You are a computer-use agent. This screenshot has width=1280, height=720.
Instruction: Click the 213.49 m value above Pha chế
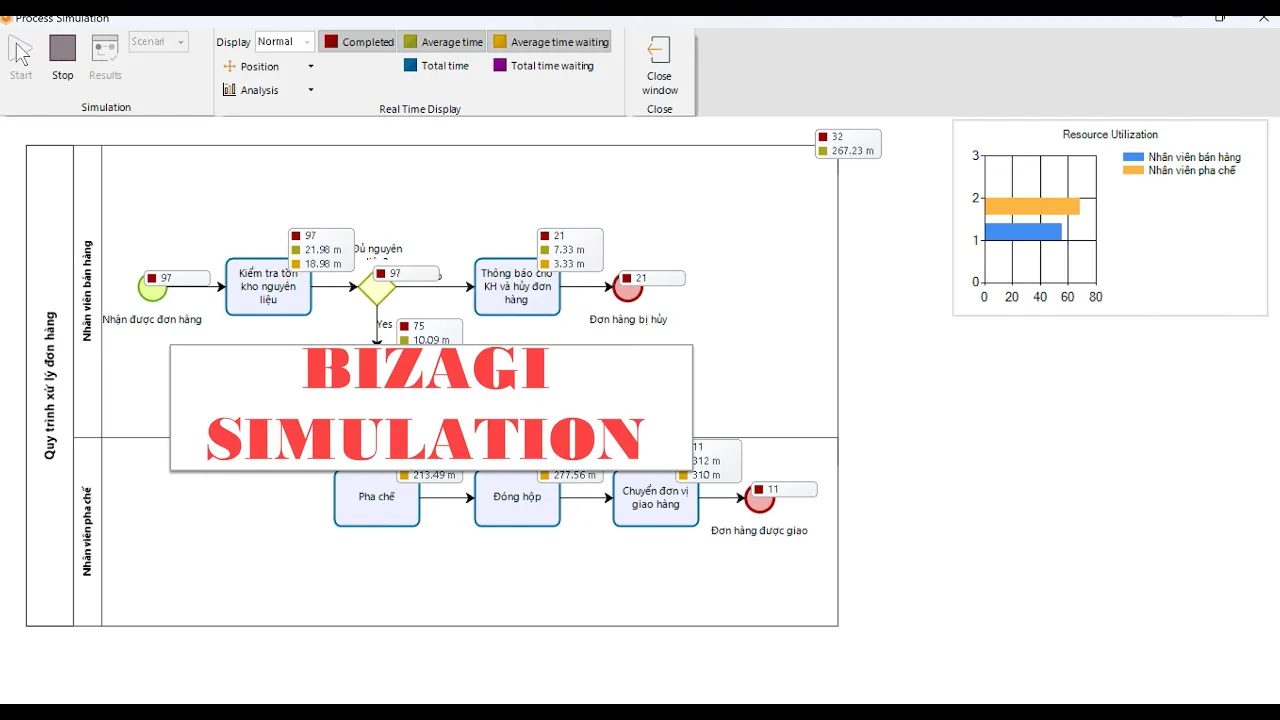(434, 475)
